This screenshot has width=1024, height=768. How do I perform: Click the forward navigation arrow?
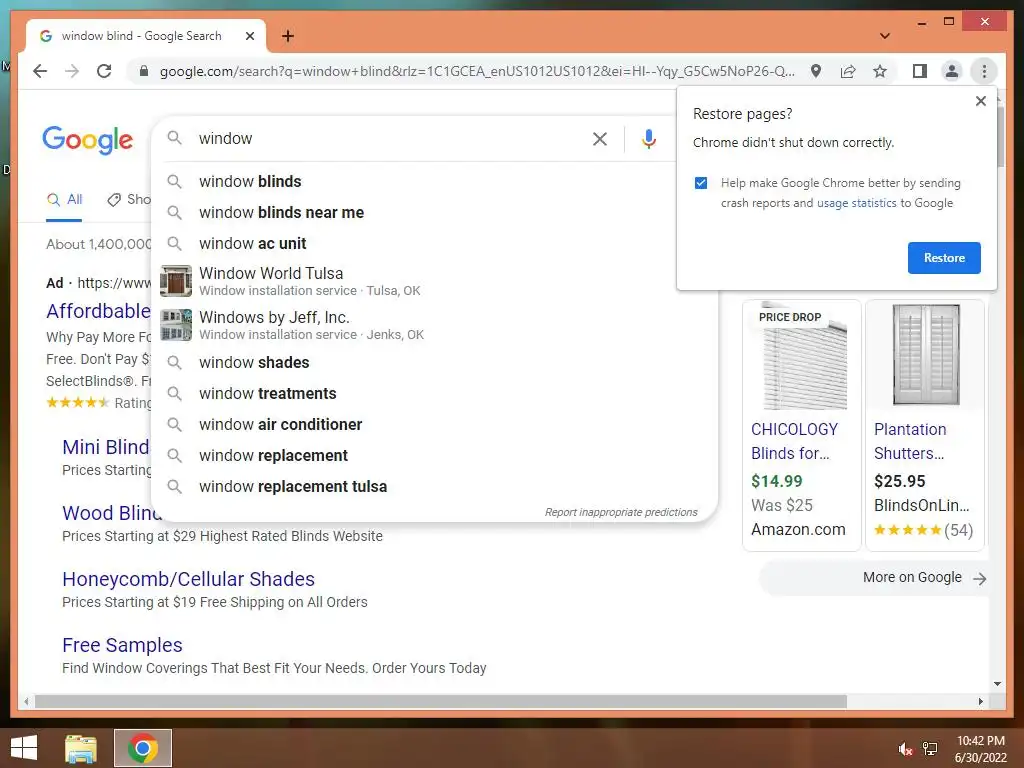(72, 71)
